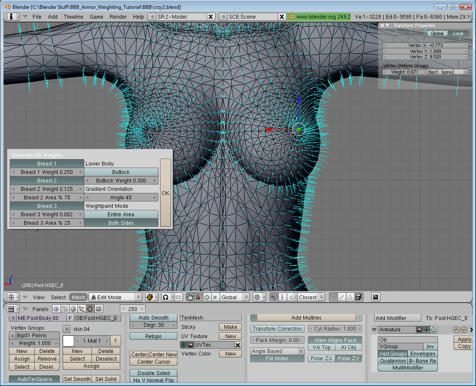Screen dimensions: 476x386
Task: Toggle the Buttock option in popup
Action: tap(121, 172)
